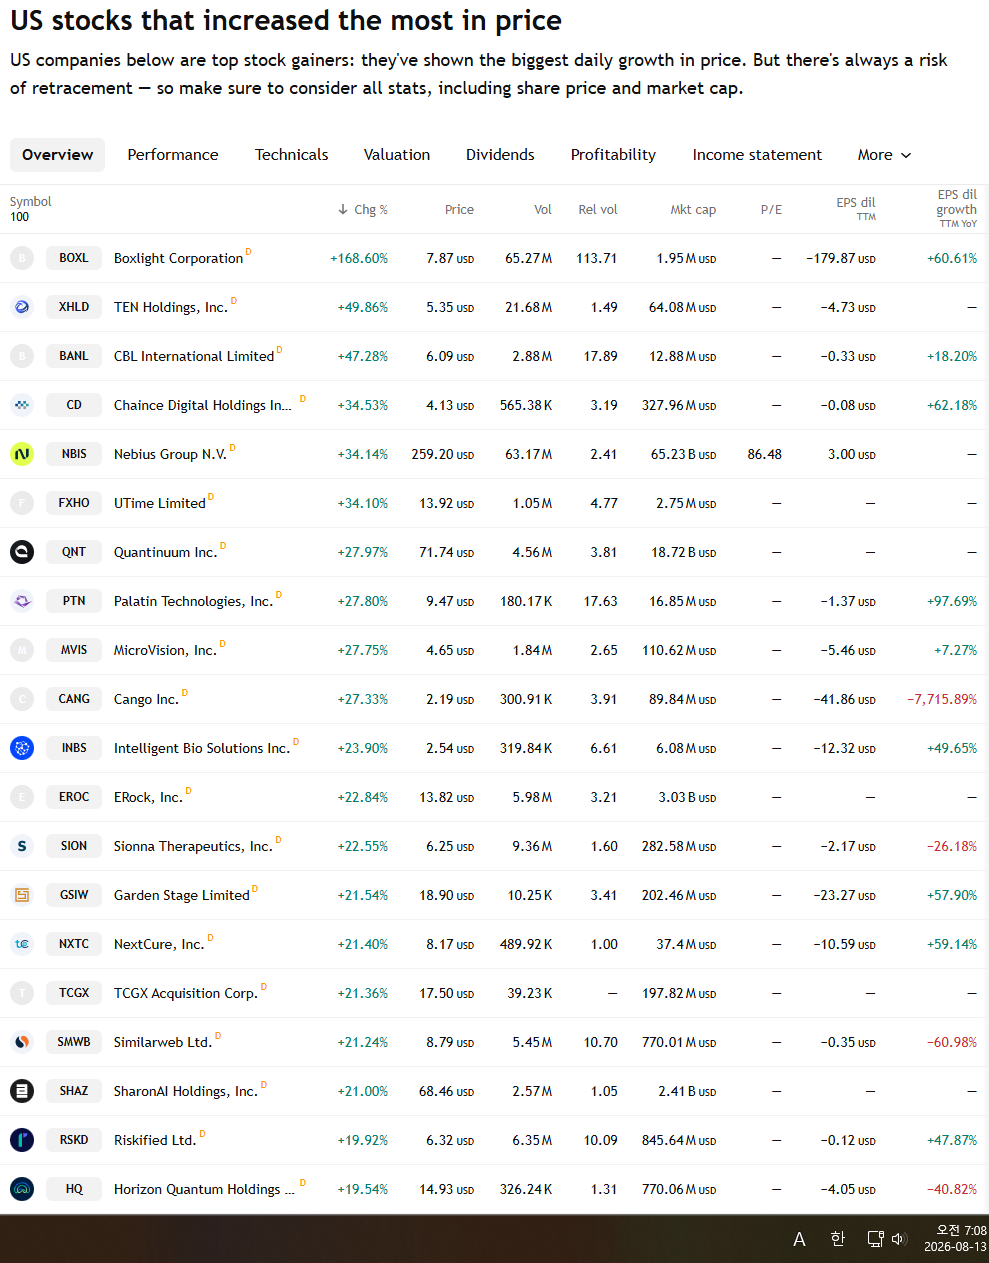Open the Riskified Ltd. company link
989x1263 pixels.
pos(155,1140)
